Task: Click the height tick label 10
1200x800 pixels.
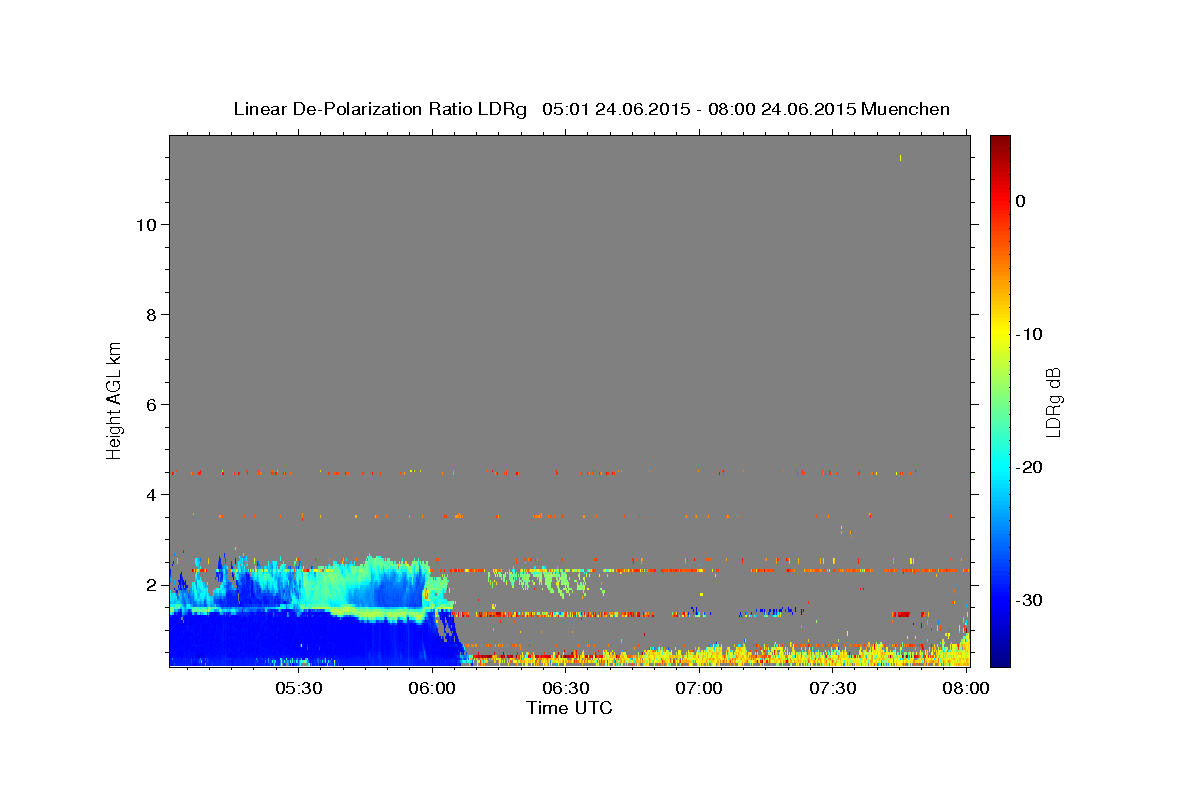Action: [147, 225]
